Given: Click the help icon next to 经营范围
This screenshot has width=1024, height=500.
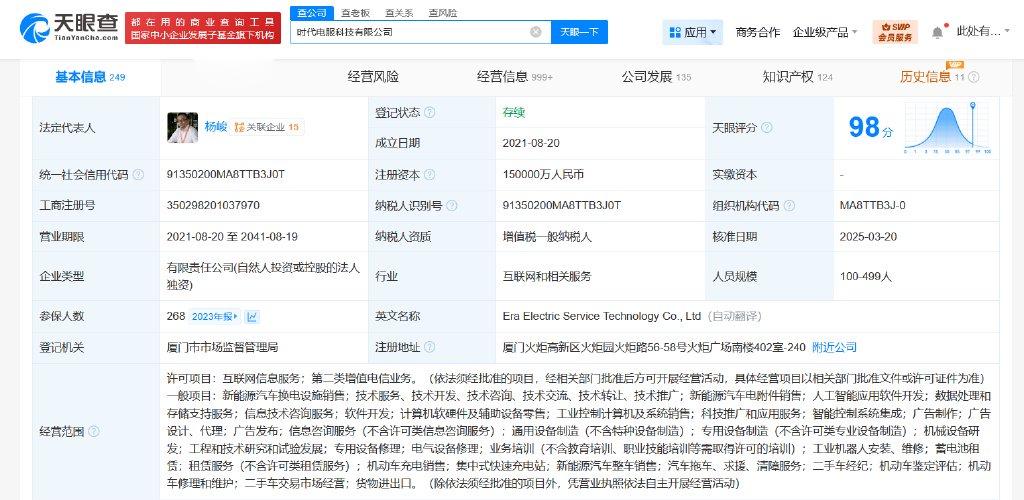Looking at the screenshot, I should coord(94,431).
